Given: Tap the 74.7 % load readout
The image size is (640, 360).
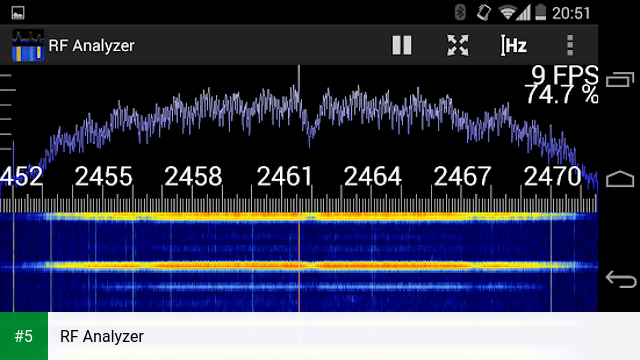Looking at the screenshot, I should click(x=562, y=94).
